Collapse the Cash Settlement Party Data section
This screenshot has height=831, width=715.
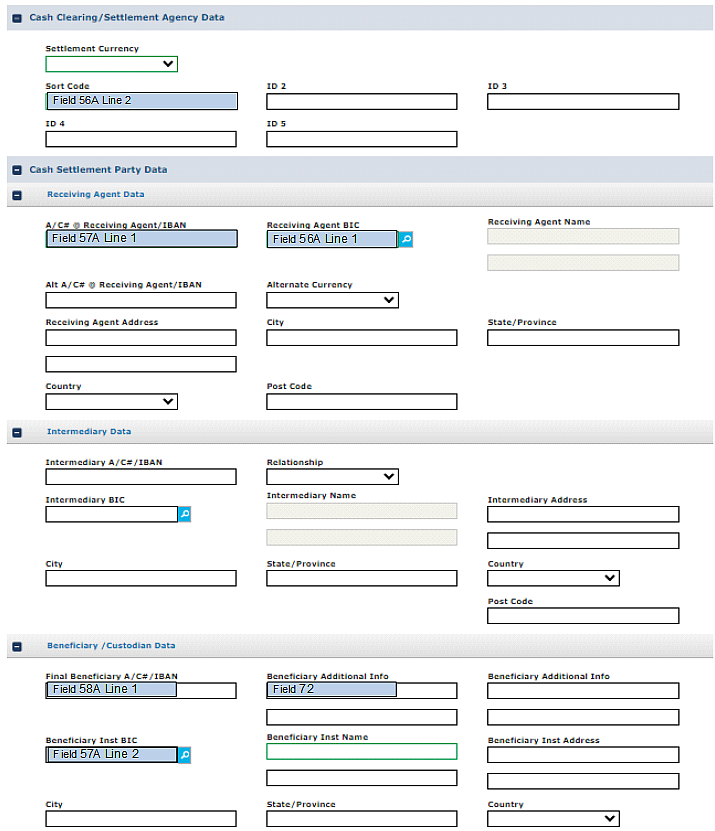click(17, 170)
